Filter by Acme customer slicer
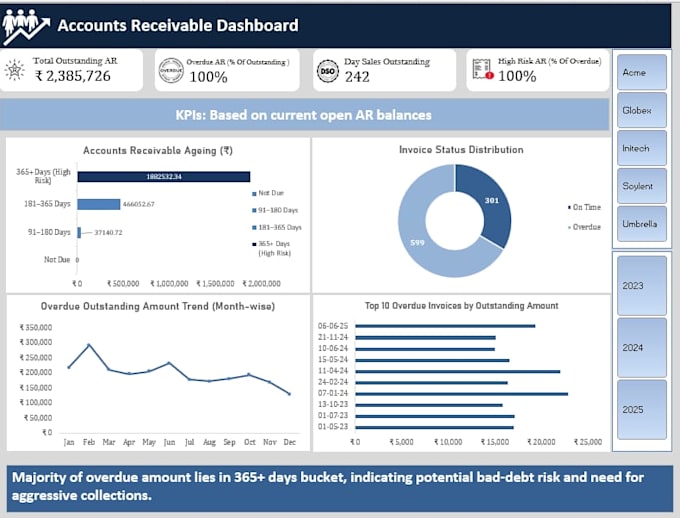The image size is (680, 518). click(642, 72)
